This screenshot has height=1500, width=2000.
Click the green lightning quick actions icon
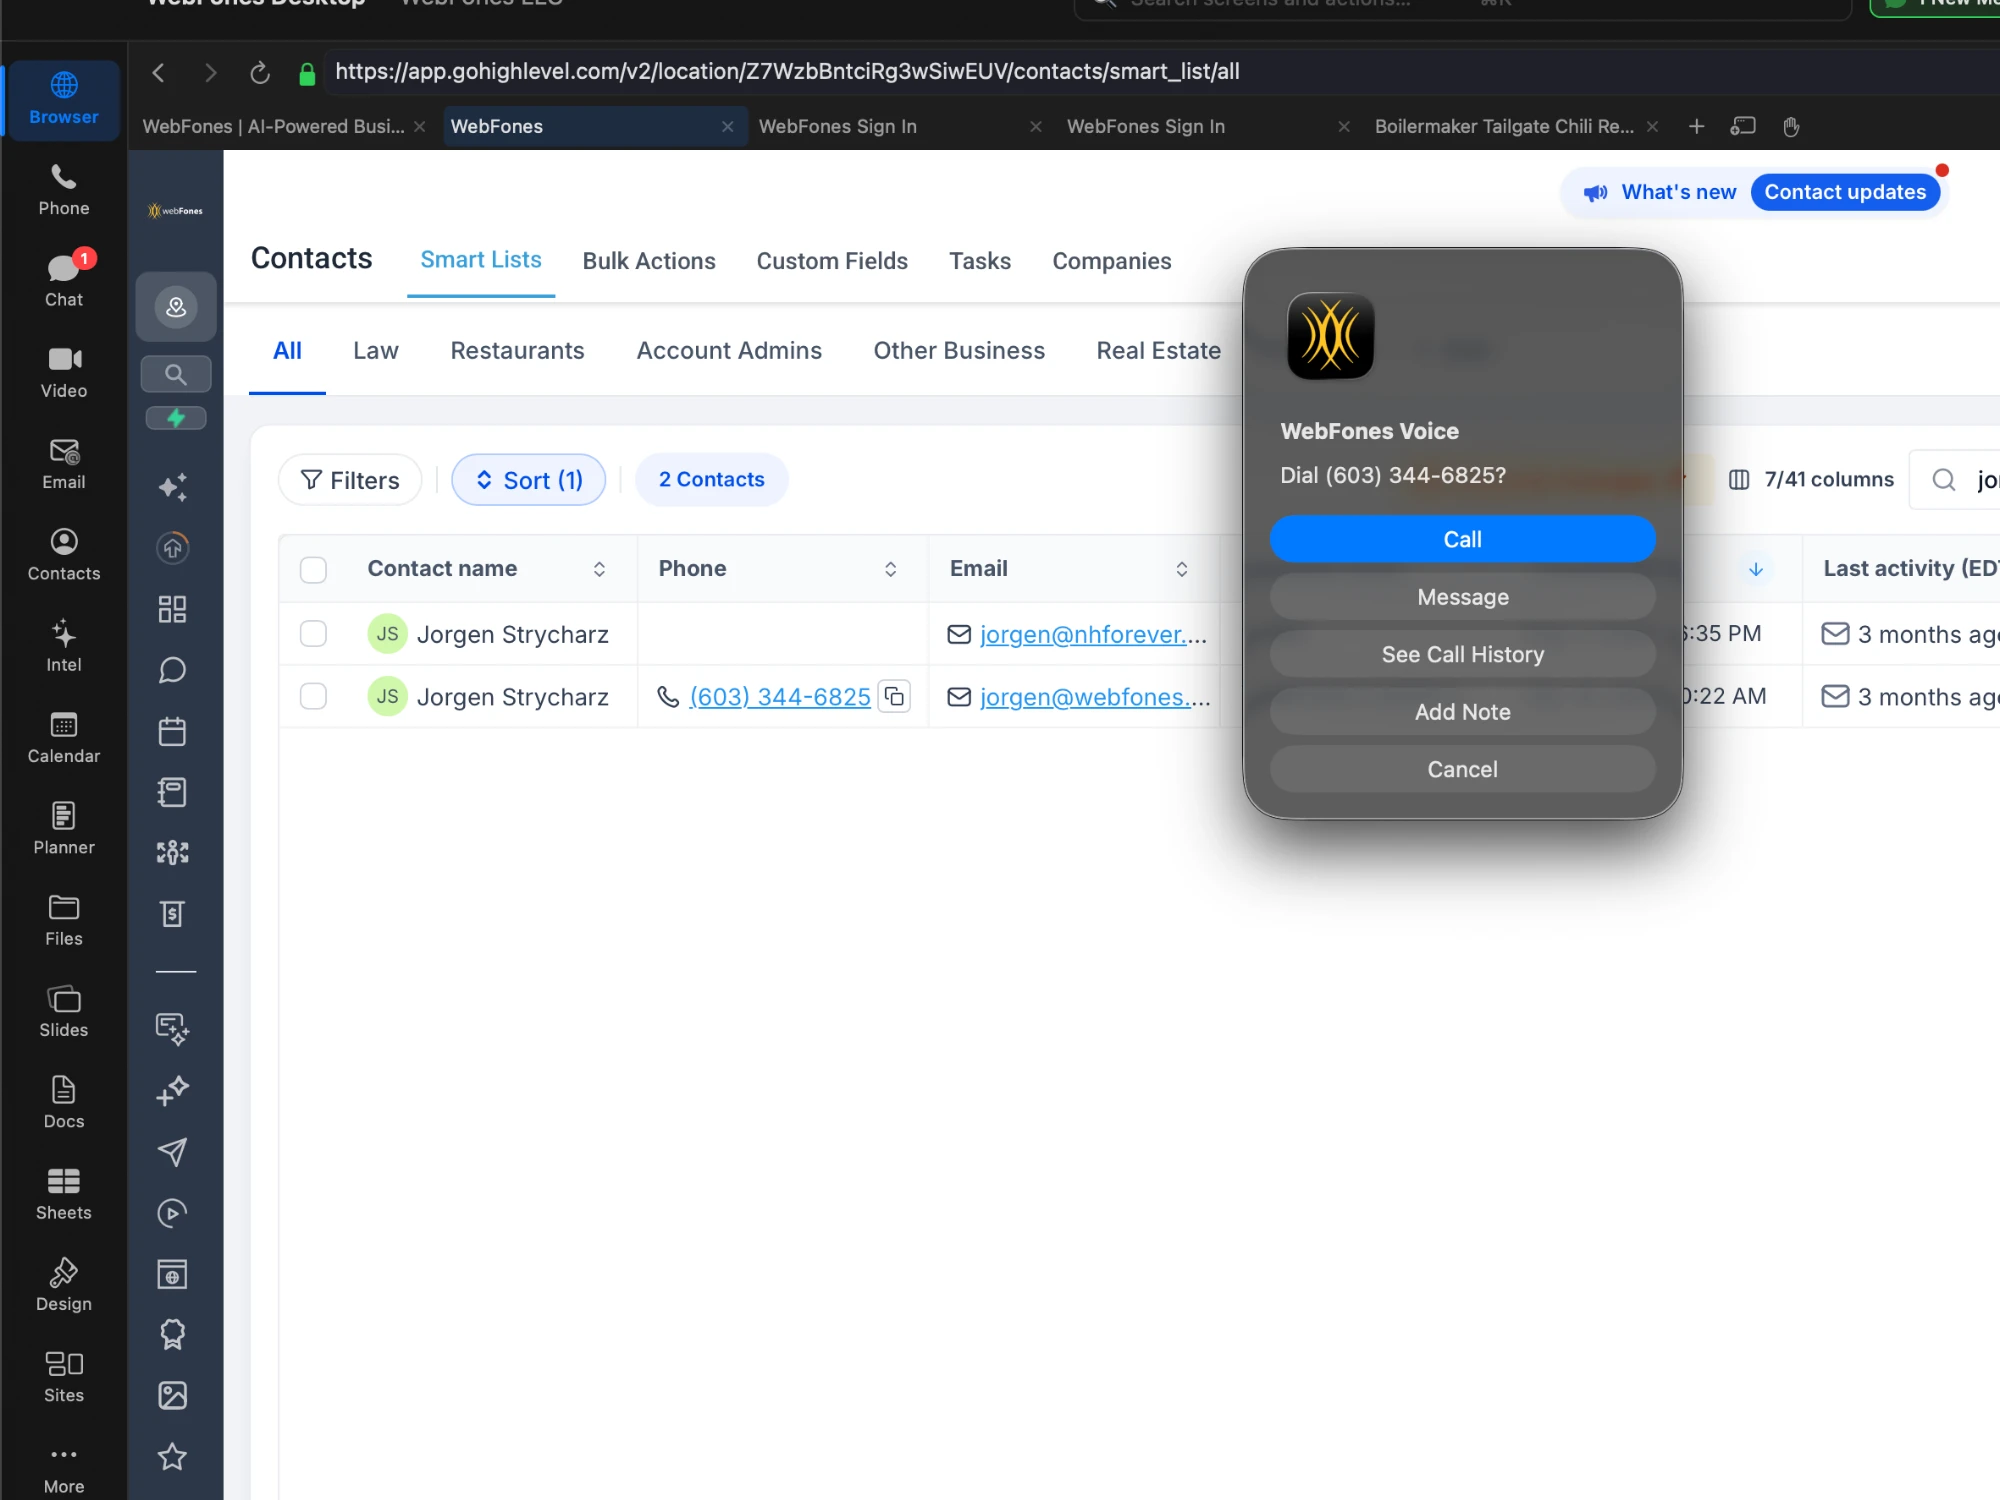[x=176, y=418]
